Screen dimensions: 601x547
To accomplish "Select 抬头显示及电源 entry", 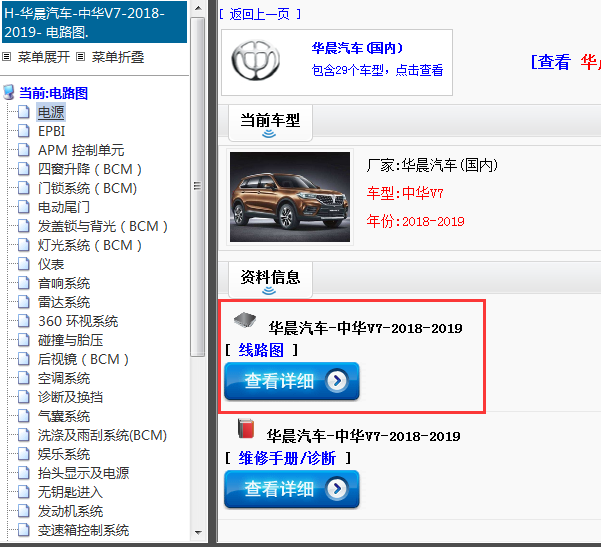I will tap(84, 473).
